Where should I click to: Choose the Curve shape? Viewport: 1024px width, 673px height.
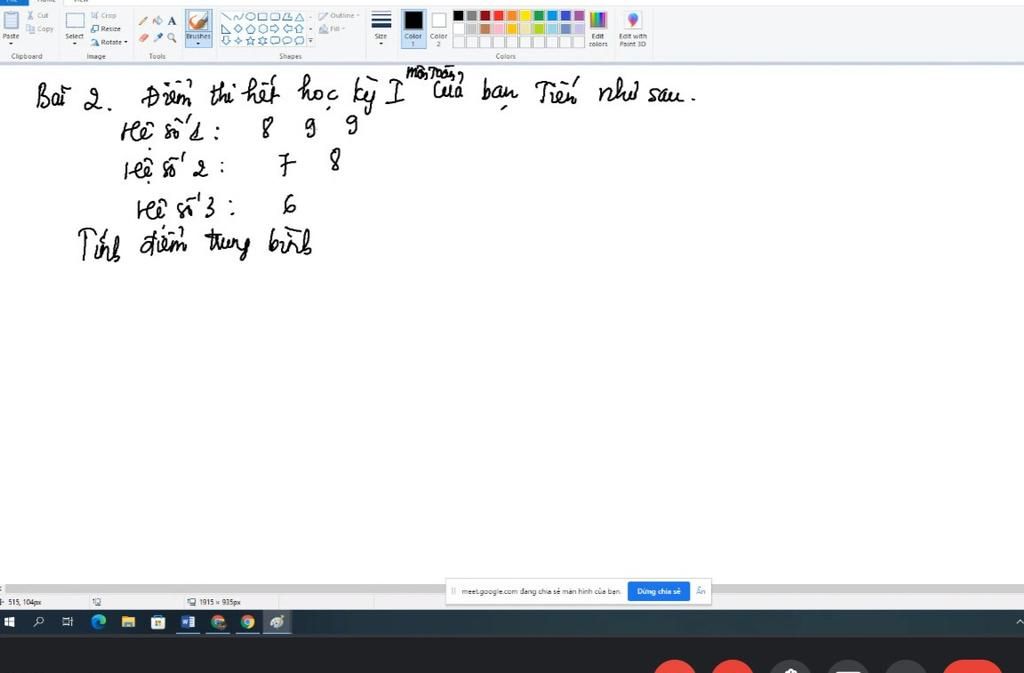[x=238, y=16]
